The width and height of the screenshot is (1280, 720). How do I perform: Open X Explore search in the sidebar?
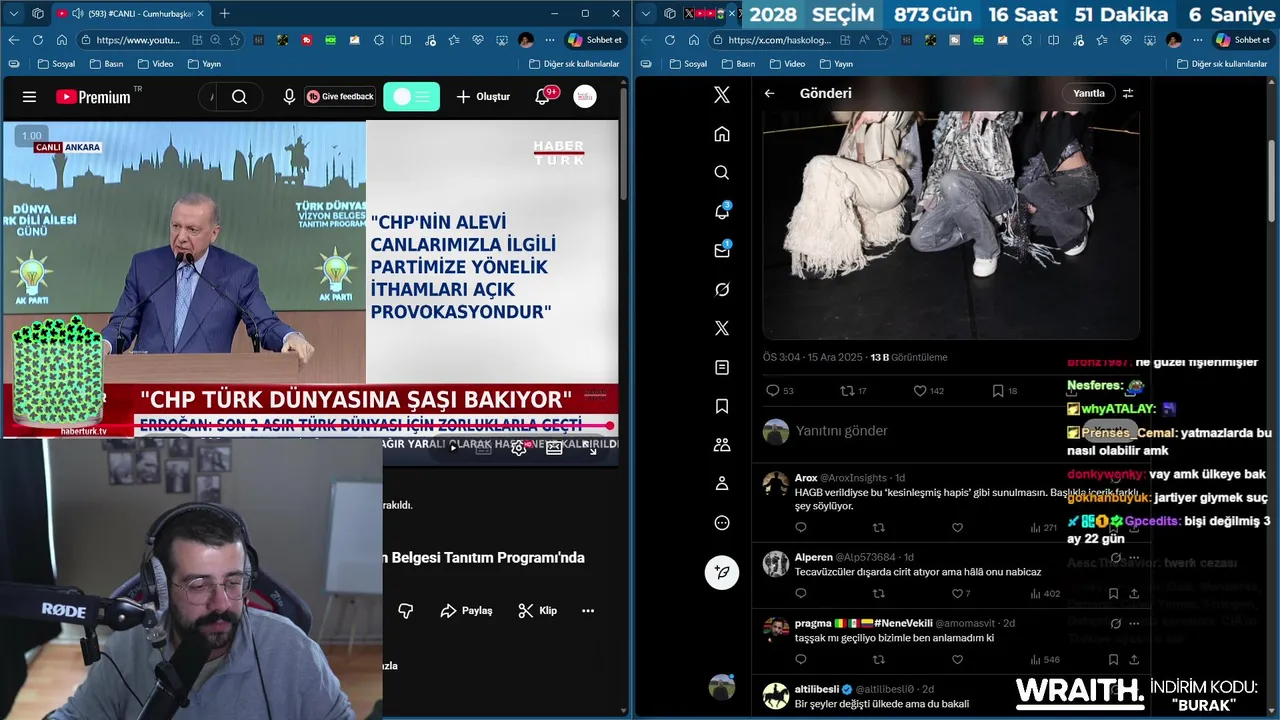[x=721, y=173]
